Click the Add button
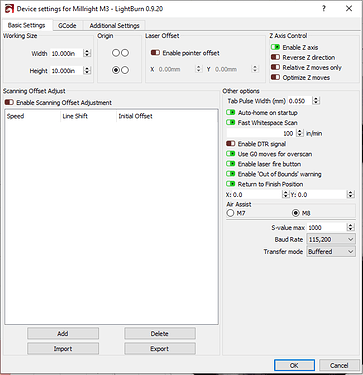 63,333
